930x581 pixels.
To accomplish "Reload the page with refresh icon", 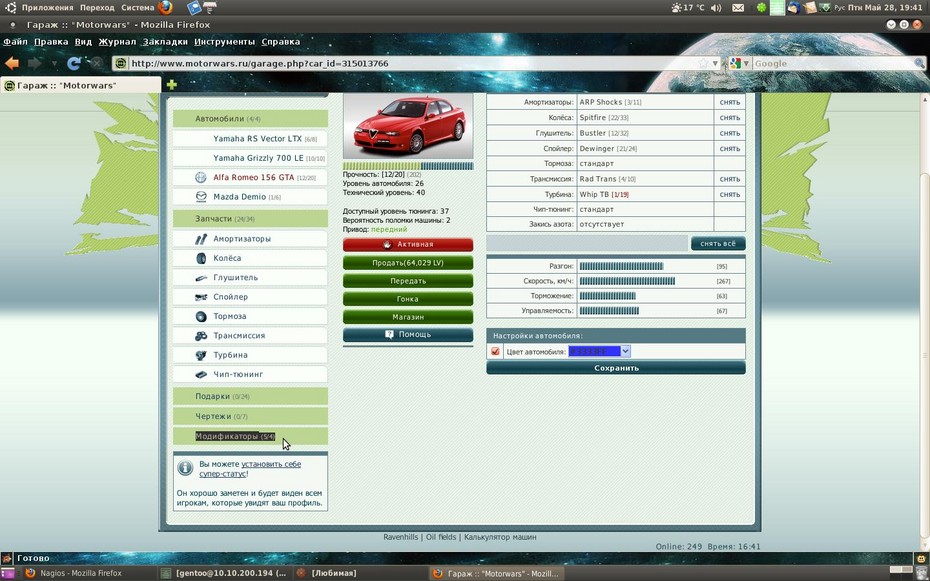I will click(x=74, y=63).
